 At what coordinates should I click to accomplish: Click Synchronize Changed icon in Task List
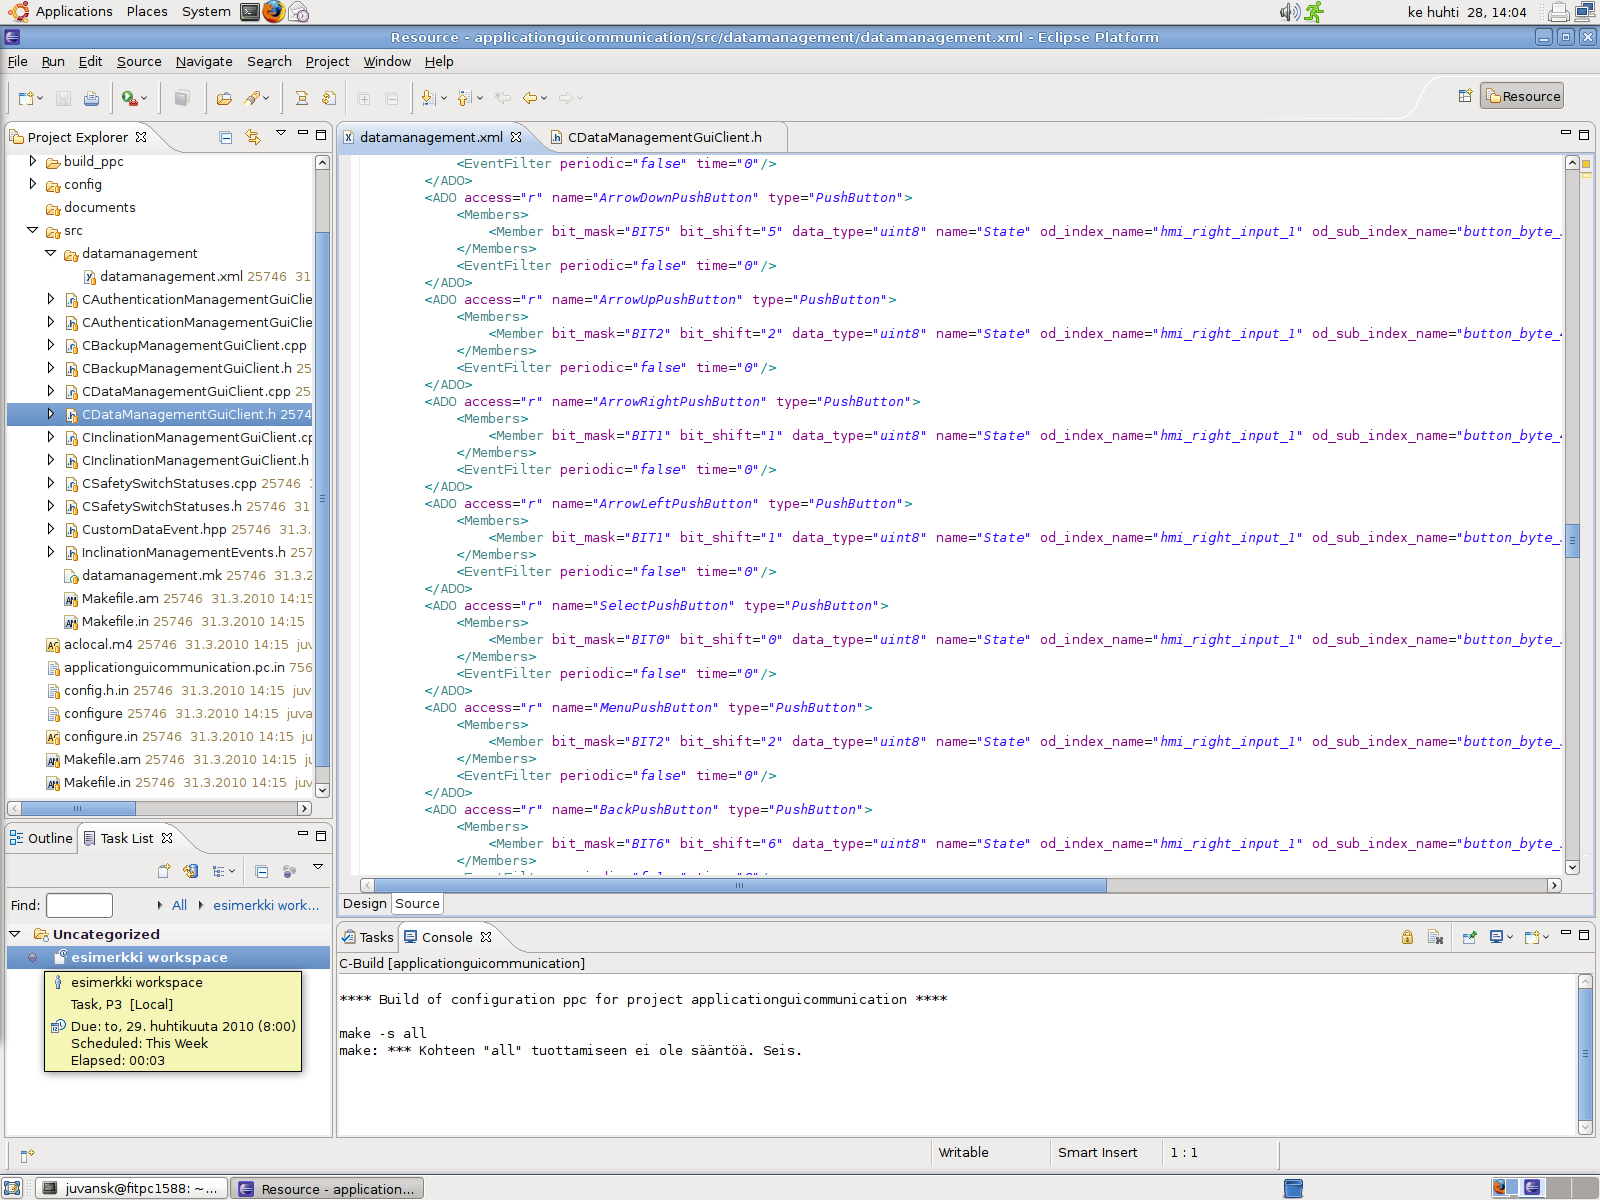[x=191, y=871]
